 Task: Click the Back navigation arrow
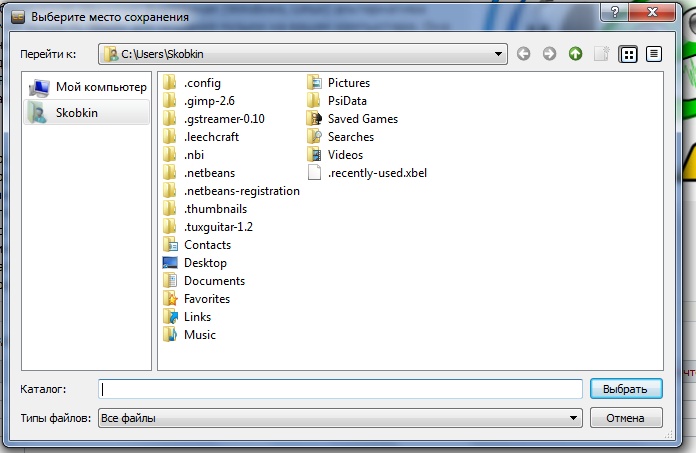(x=524, y=54)
